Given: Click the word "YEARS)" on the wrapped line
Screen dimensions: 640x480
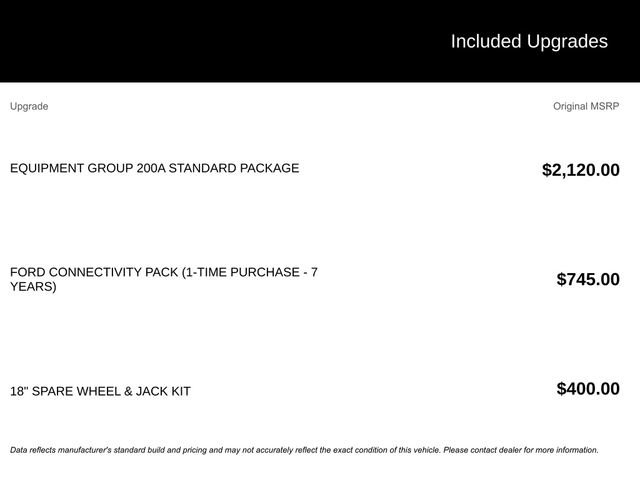Looking at the screenshot, I should click(x=33, y=287).
